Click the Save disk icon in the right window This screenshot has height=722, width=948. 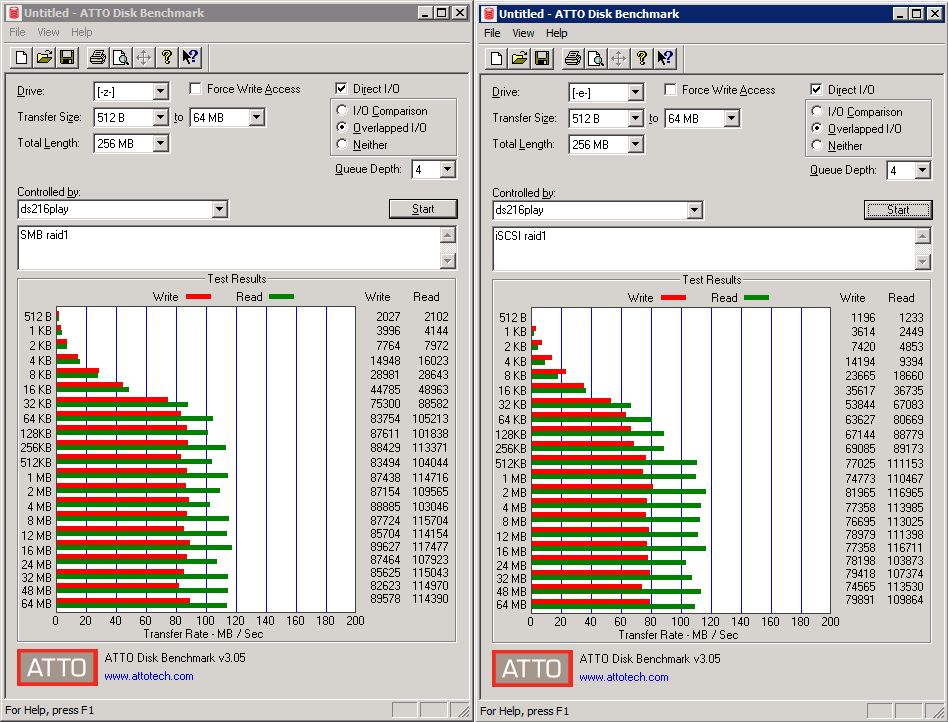pyautogui.click(x=543, y=59)
